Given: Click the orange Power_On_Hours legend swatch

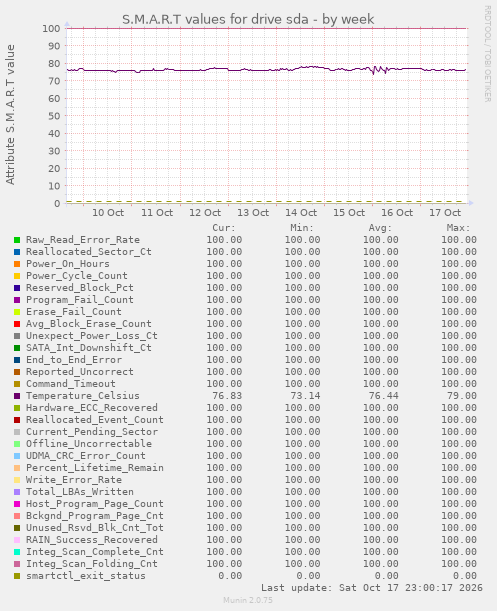Looking at the screenshot, I should coord(17,264).
